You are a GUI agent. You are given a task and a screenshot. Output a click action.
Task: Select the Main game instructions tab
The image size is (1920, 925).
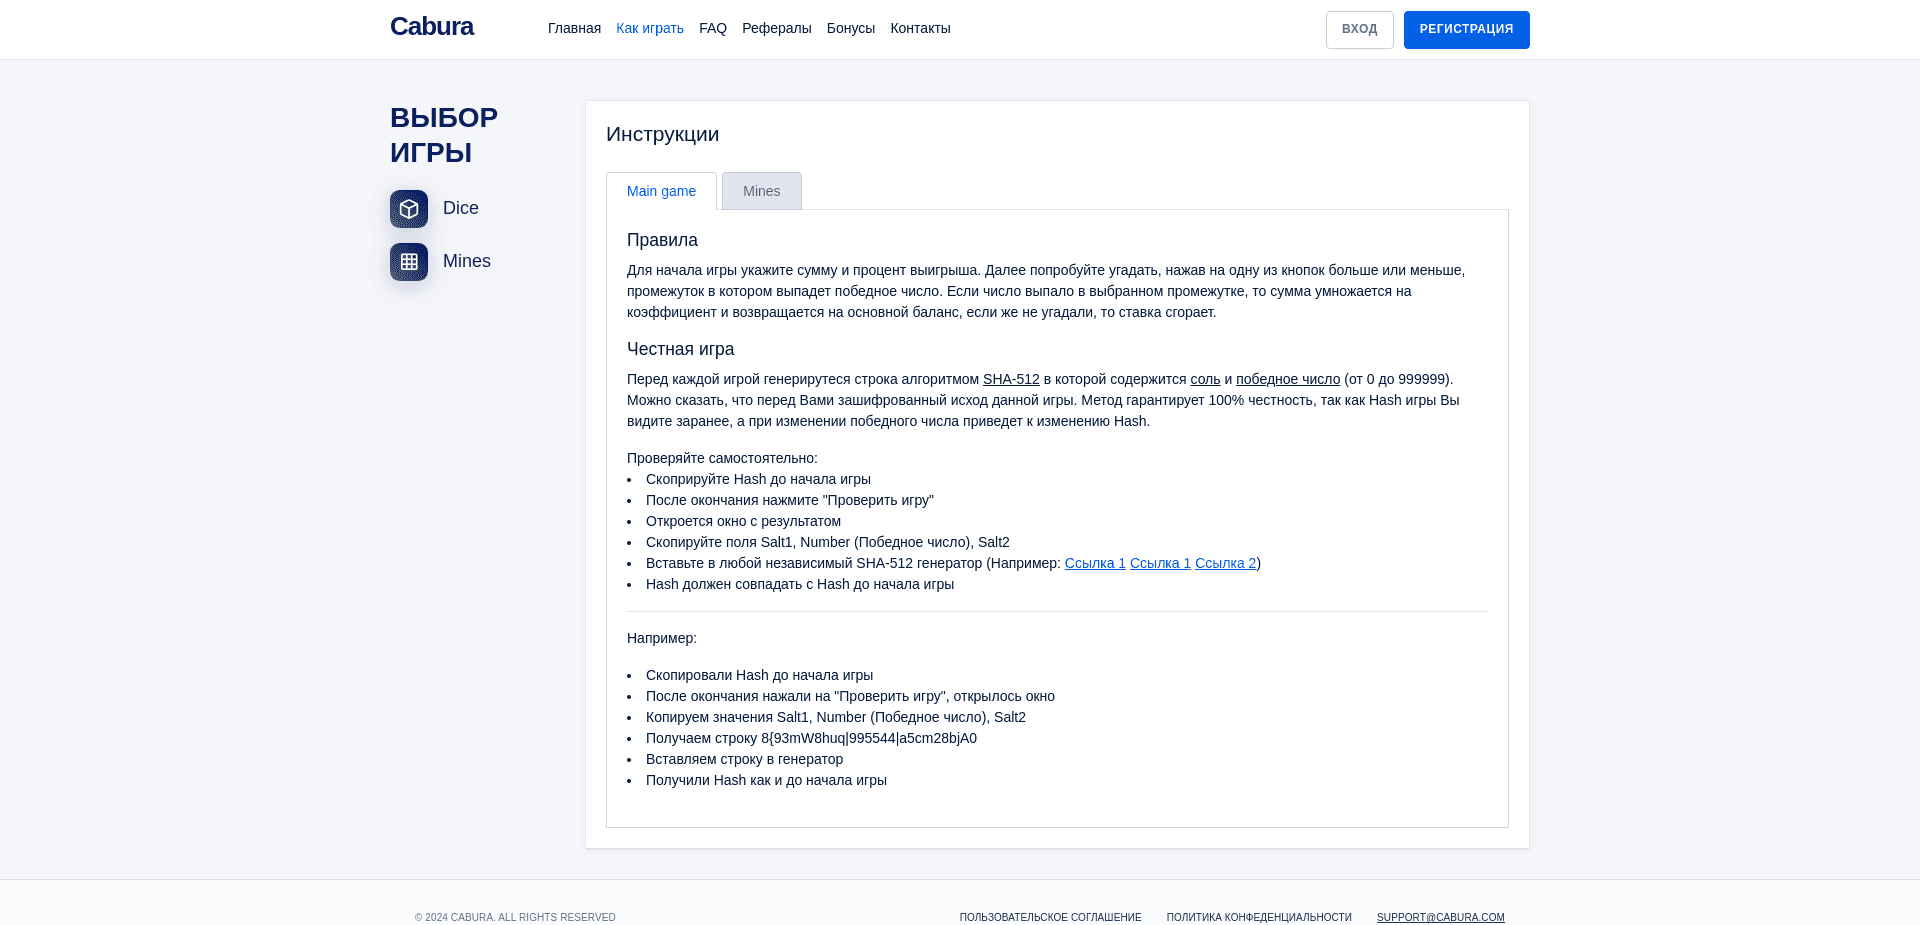click(661, 191)
